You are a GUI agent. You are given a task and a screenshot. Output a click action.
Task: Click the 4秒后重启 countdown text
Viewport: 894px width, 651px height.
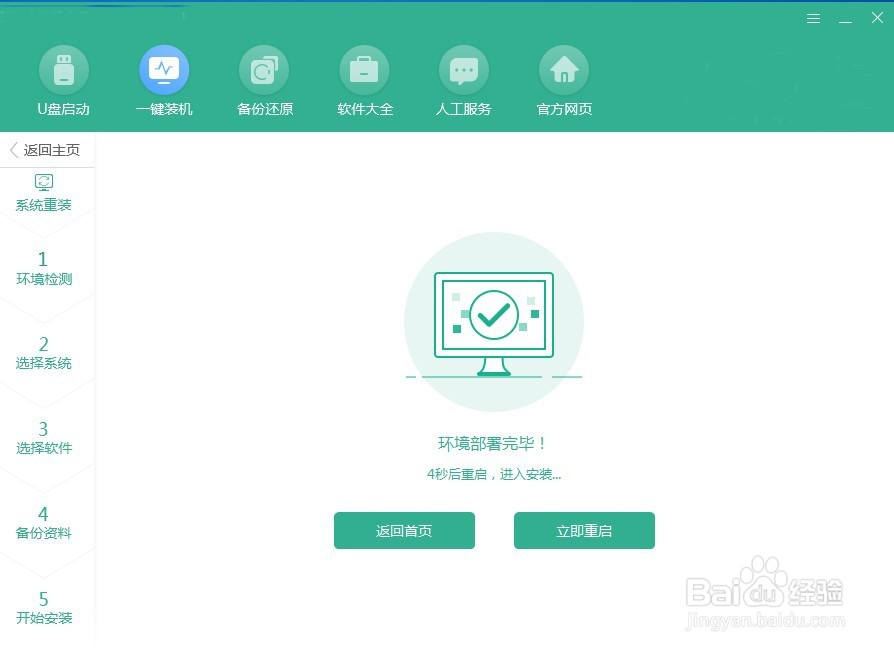click(x=494, y=474)
